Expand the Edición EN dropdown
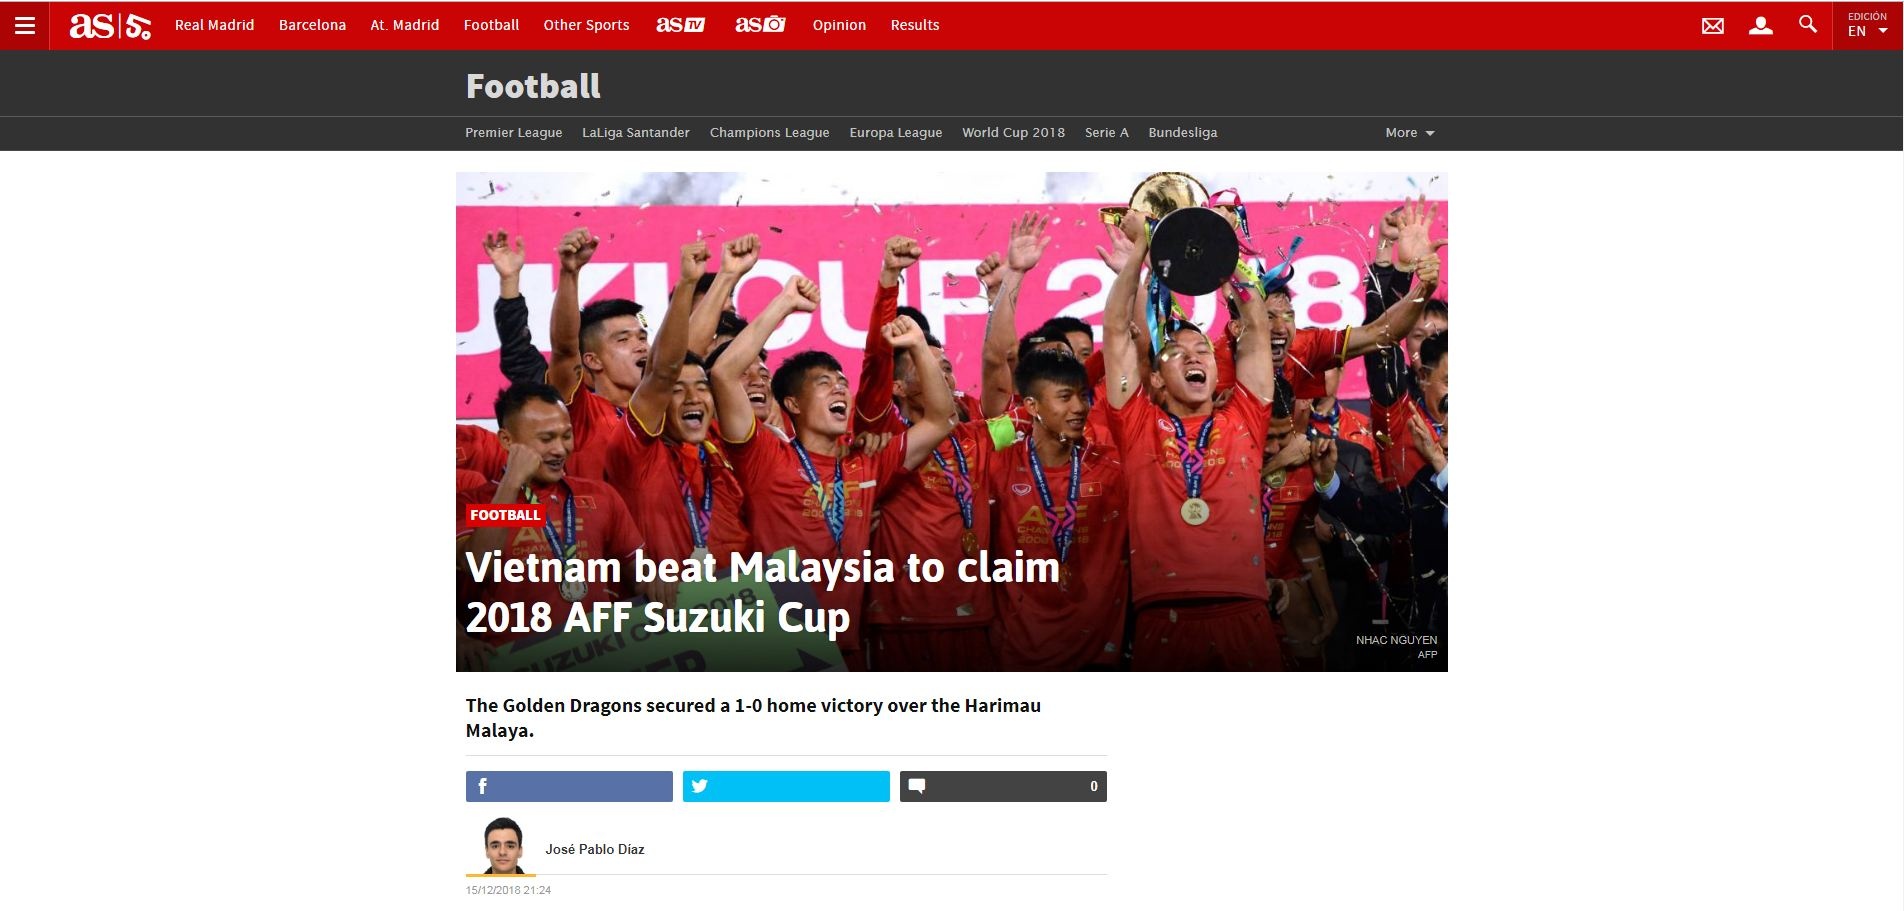 tap(1868, 25)
